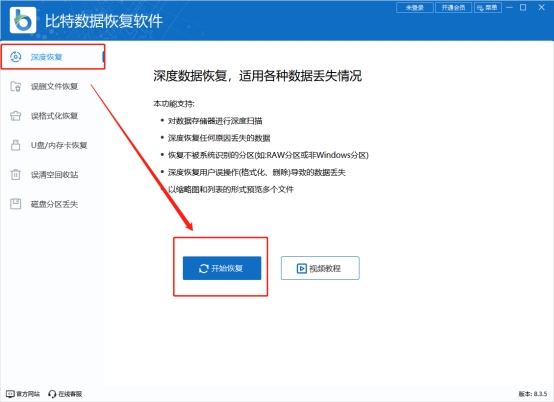Select the 误清空回收站 sidebar item
The height and width of the screenshot is (402, 554).
pyautogui.click(x=53, y=175)
